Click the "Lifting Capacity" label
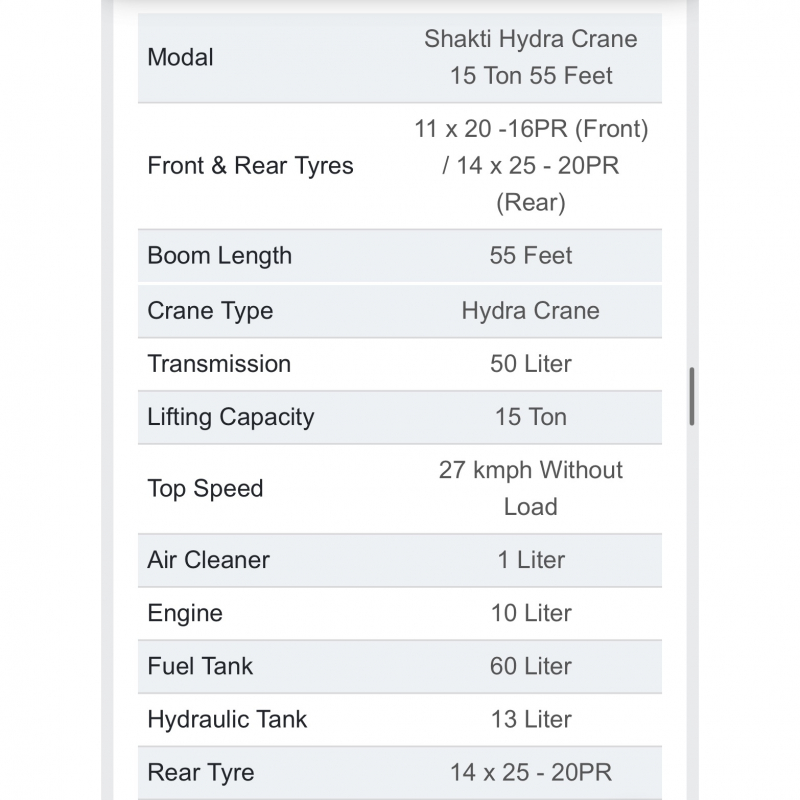The height and width of the screenshot is (800, 800). click(231, 417)
